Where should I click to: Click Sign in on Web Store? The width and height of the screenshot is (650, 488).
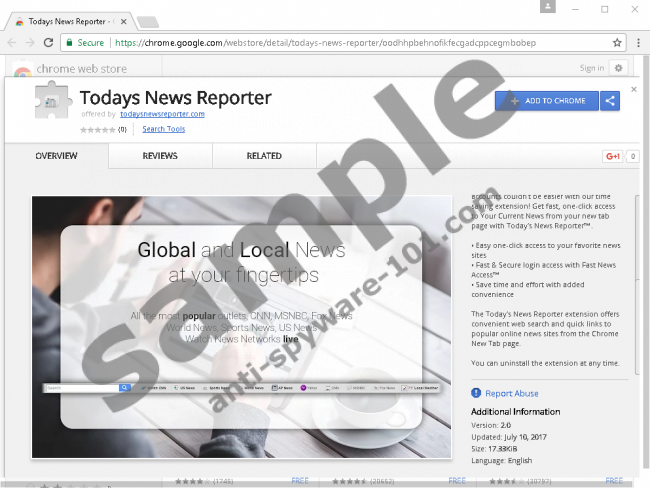point(592,68)
